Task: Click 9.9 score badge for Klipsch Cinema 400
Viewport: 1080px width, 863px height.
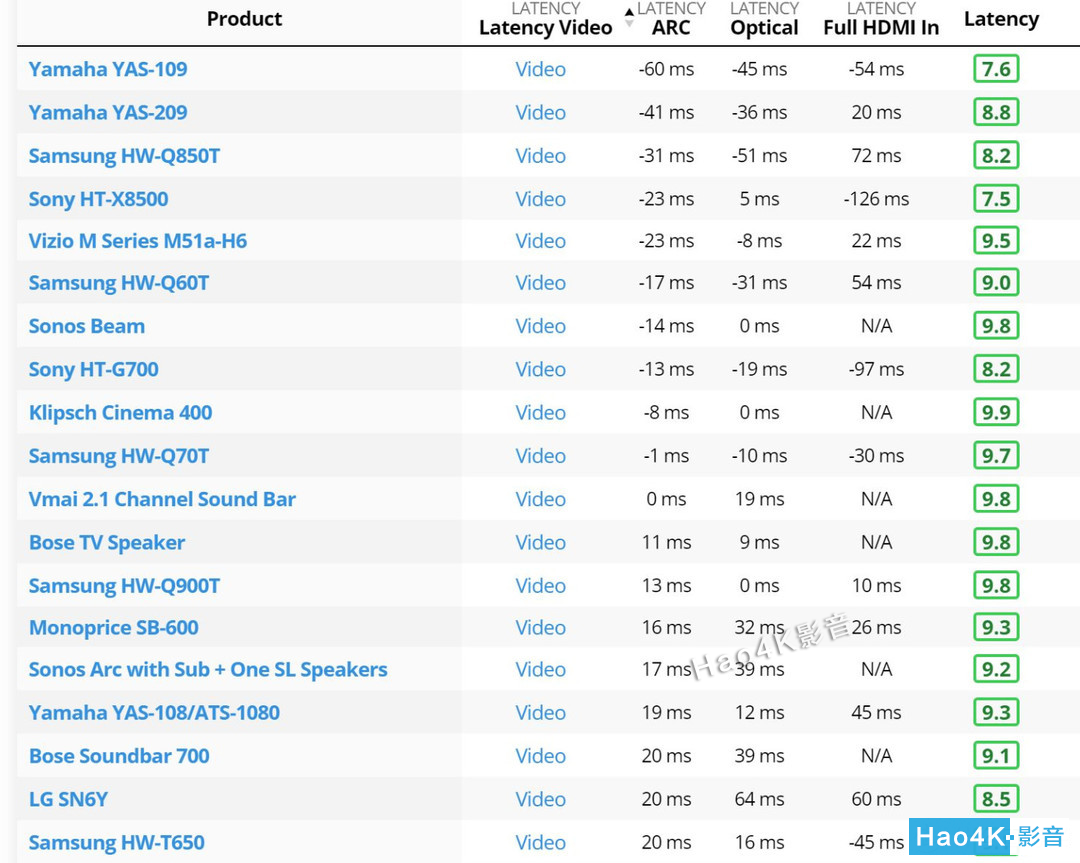Action: point(996,413)
